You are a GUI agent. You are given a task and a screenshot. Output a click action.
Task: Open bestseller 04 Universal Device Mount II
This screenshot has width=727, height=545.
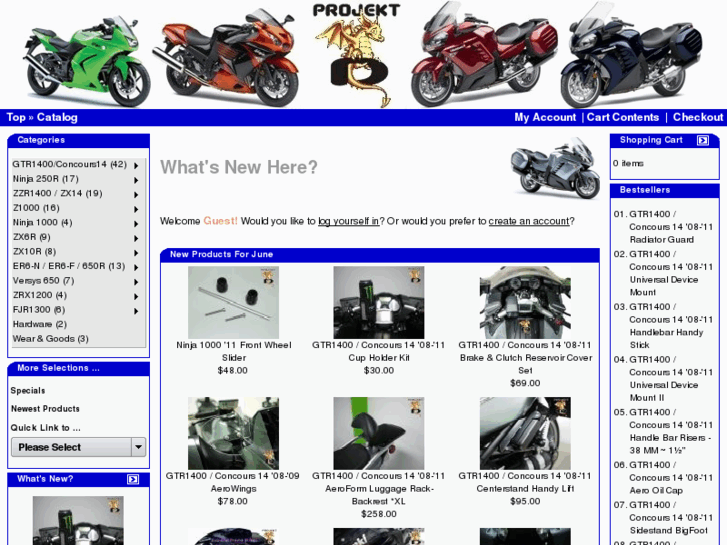pos(671,378)
